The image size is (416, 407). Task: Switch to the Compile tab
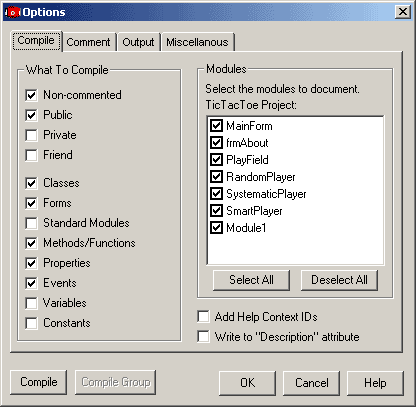36,41
